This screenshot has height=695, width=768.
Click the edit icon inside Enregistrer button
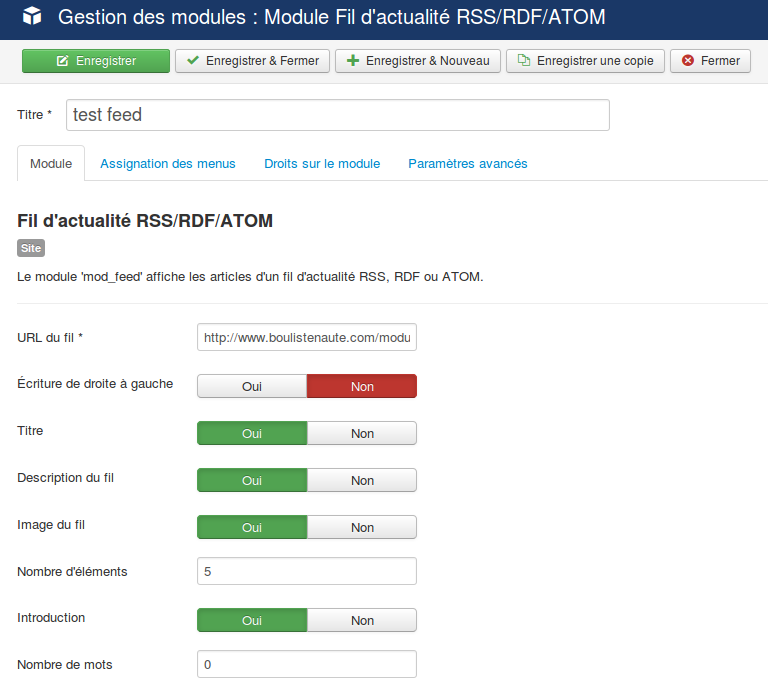[63, 61]
